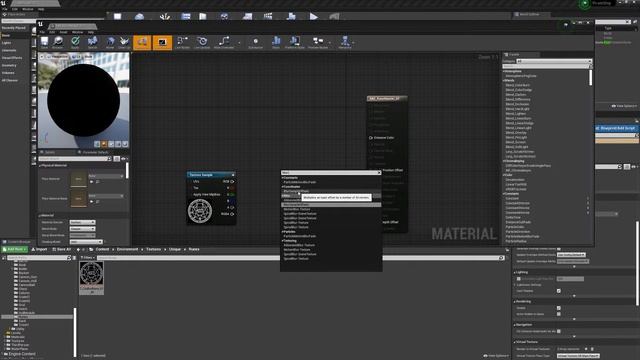
Task: Go to Textures folder breadcrumb
Action: click(x=153, y=249)
